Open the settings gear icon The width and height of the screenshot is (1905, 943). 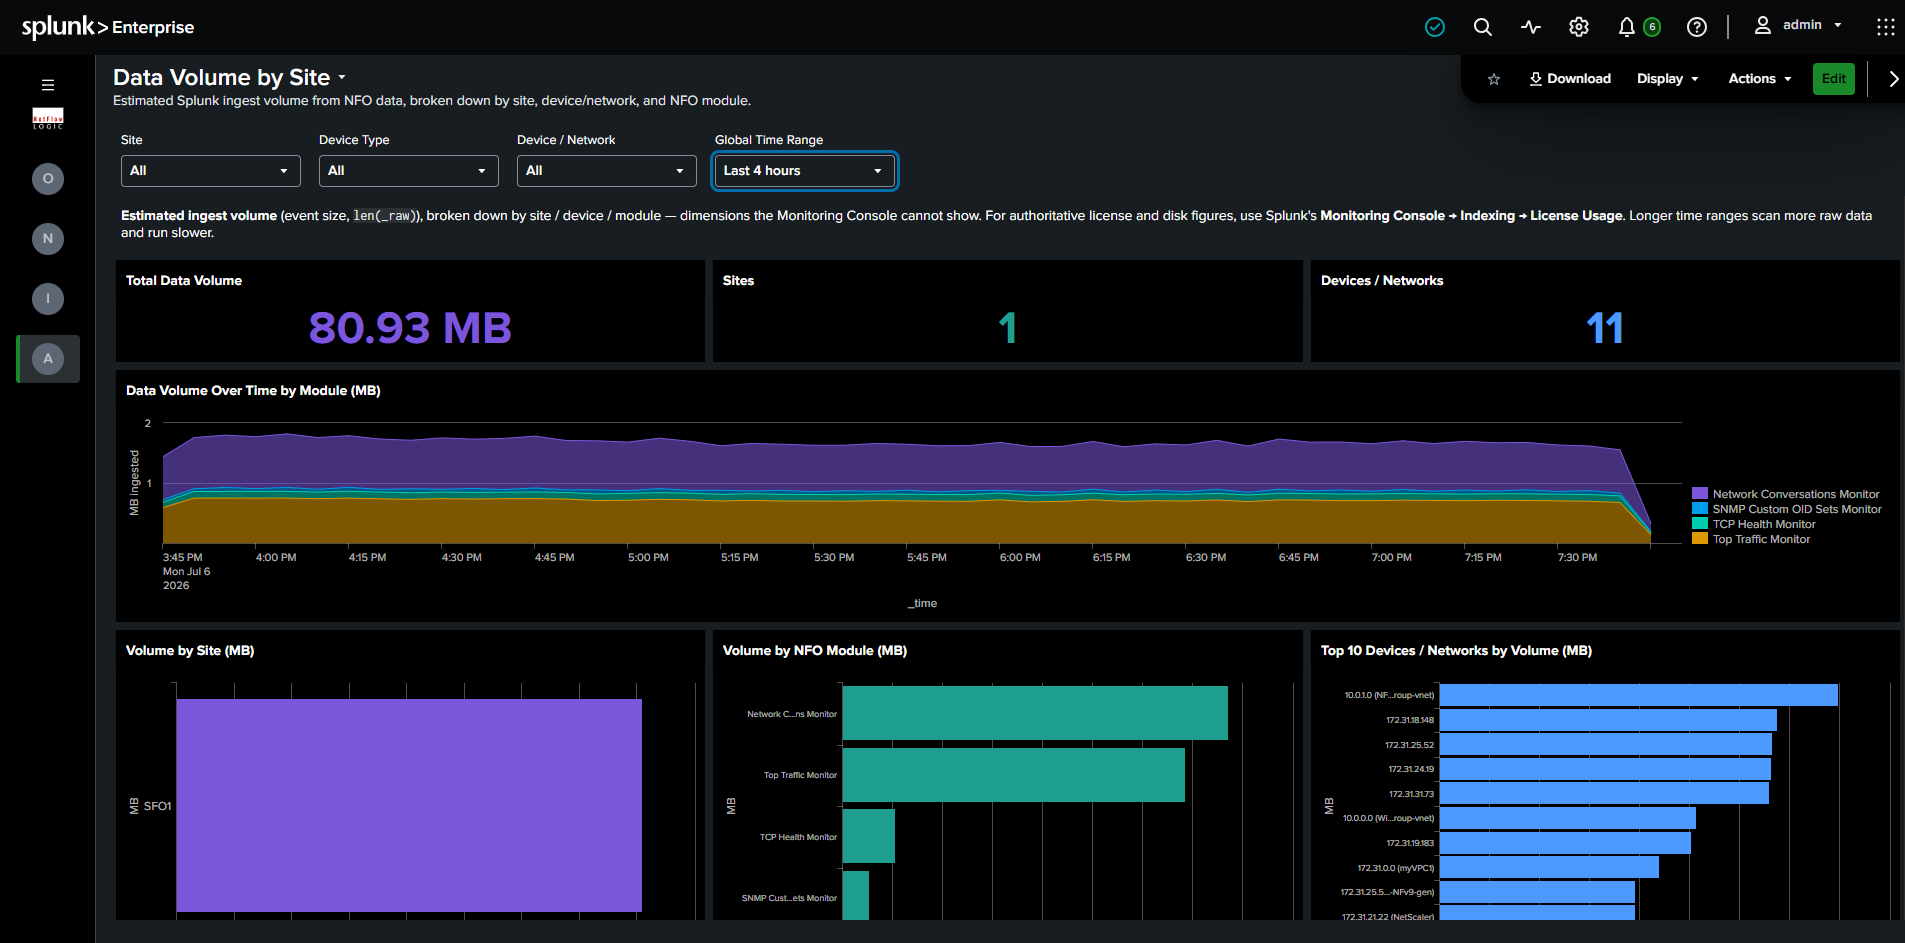1579,27
